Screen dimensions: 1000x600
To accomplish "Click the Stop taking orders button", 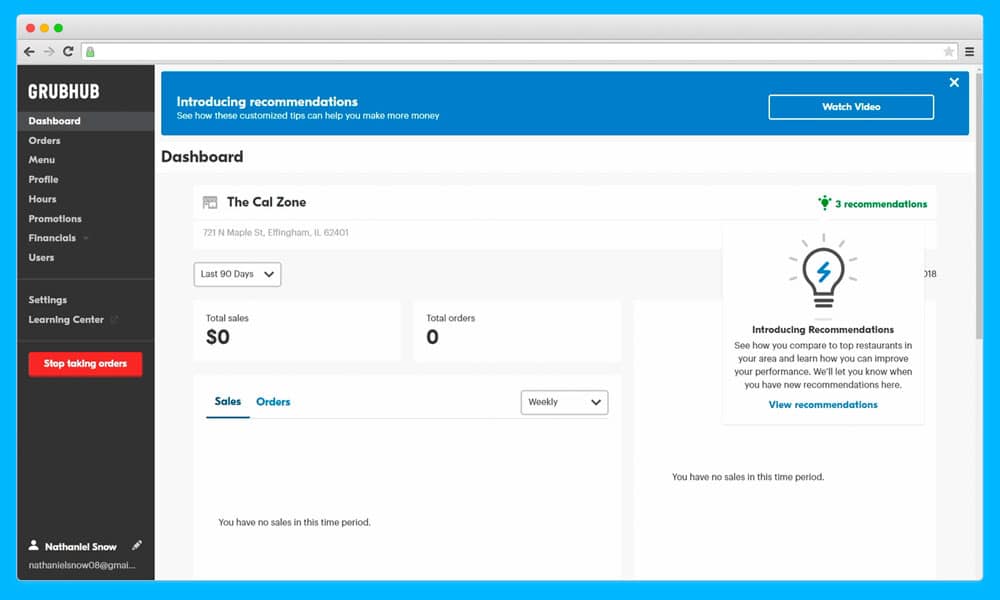I will (85, 364).
